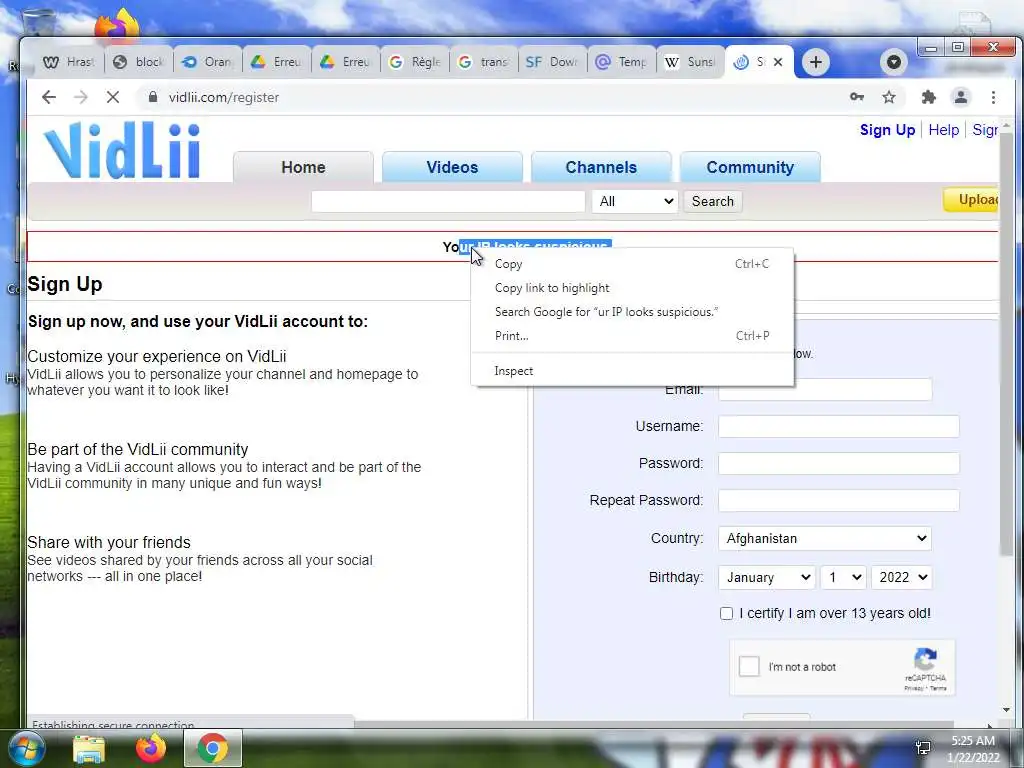Screen dimensions: 1024x768
Task: Open the birthday month dropdown
Action: click(x=767, y=577)
